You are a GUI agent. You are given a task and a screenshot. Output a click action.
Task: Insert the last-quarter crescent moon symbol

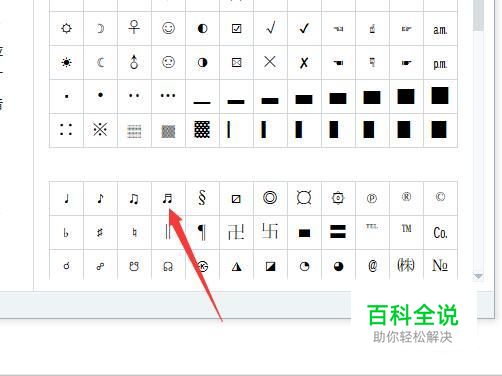click(100, 62)
